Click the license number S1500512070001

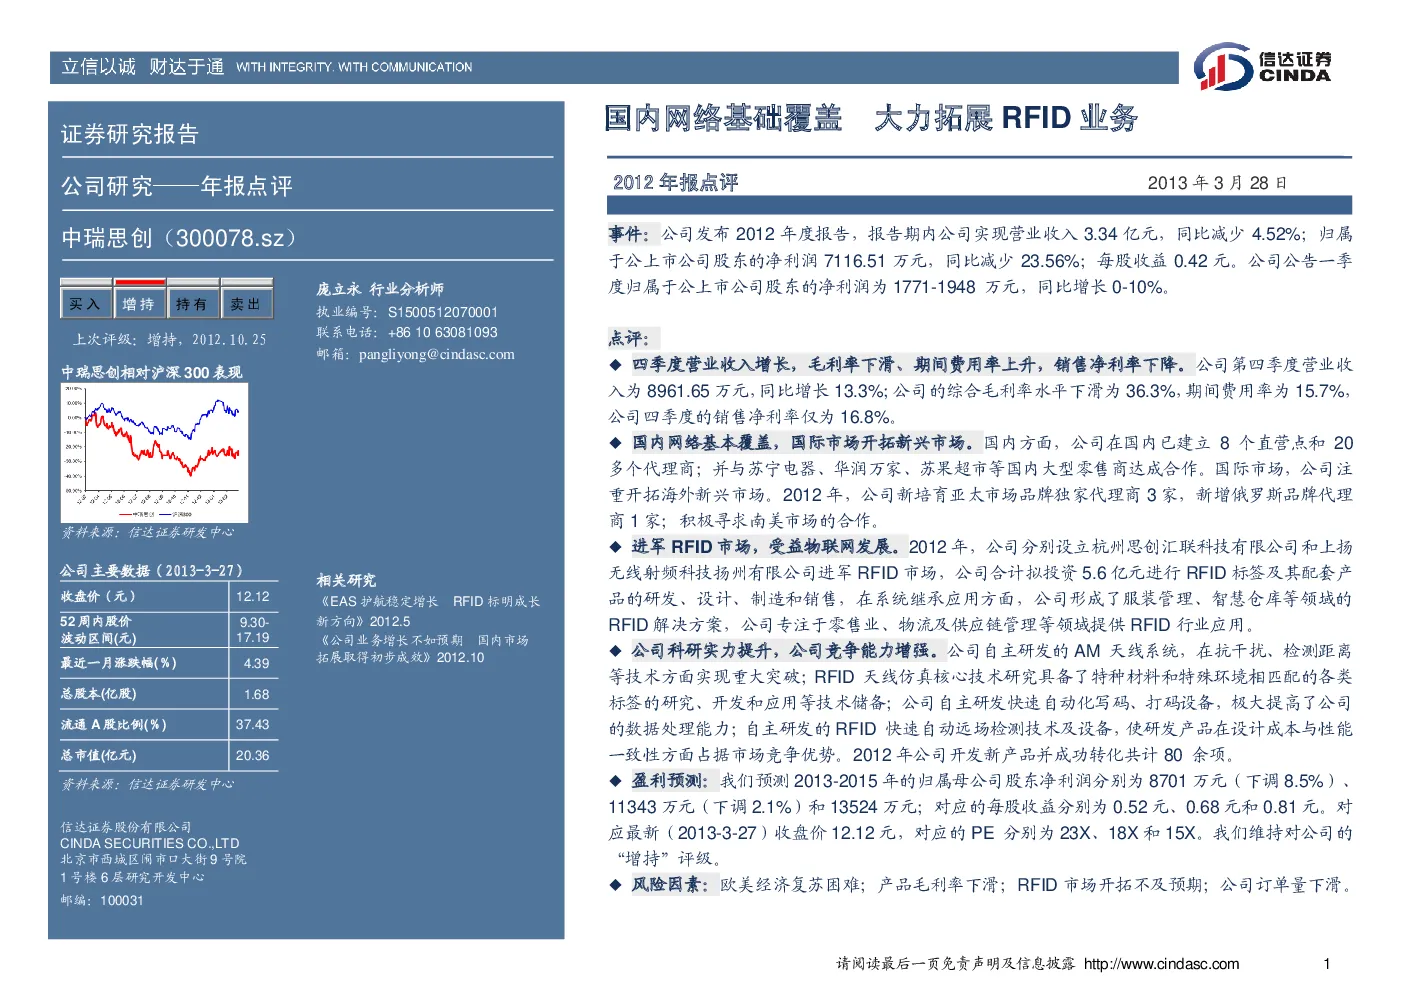(x=442, y=312)
